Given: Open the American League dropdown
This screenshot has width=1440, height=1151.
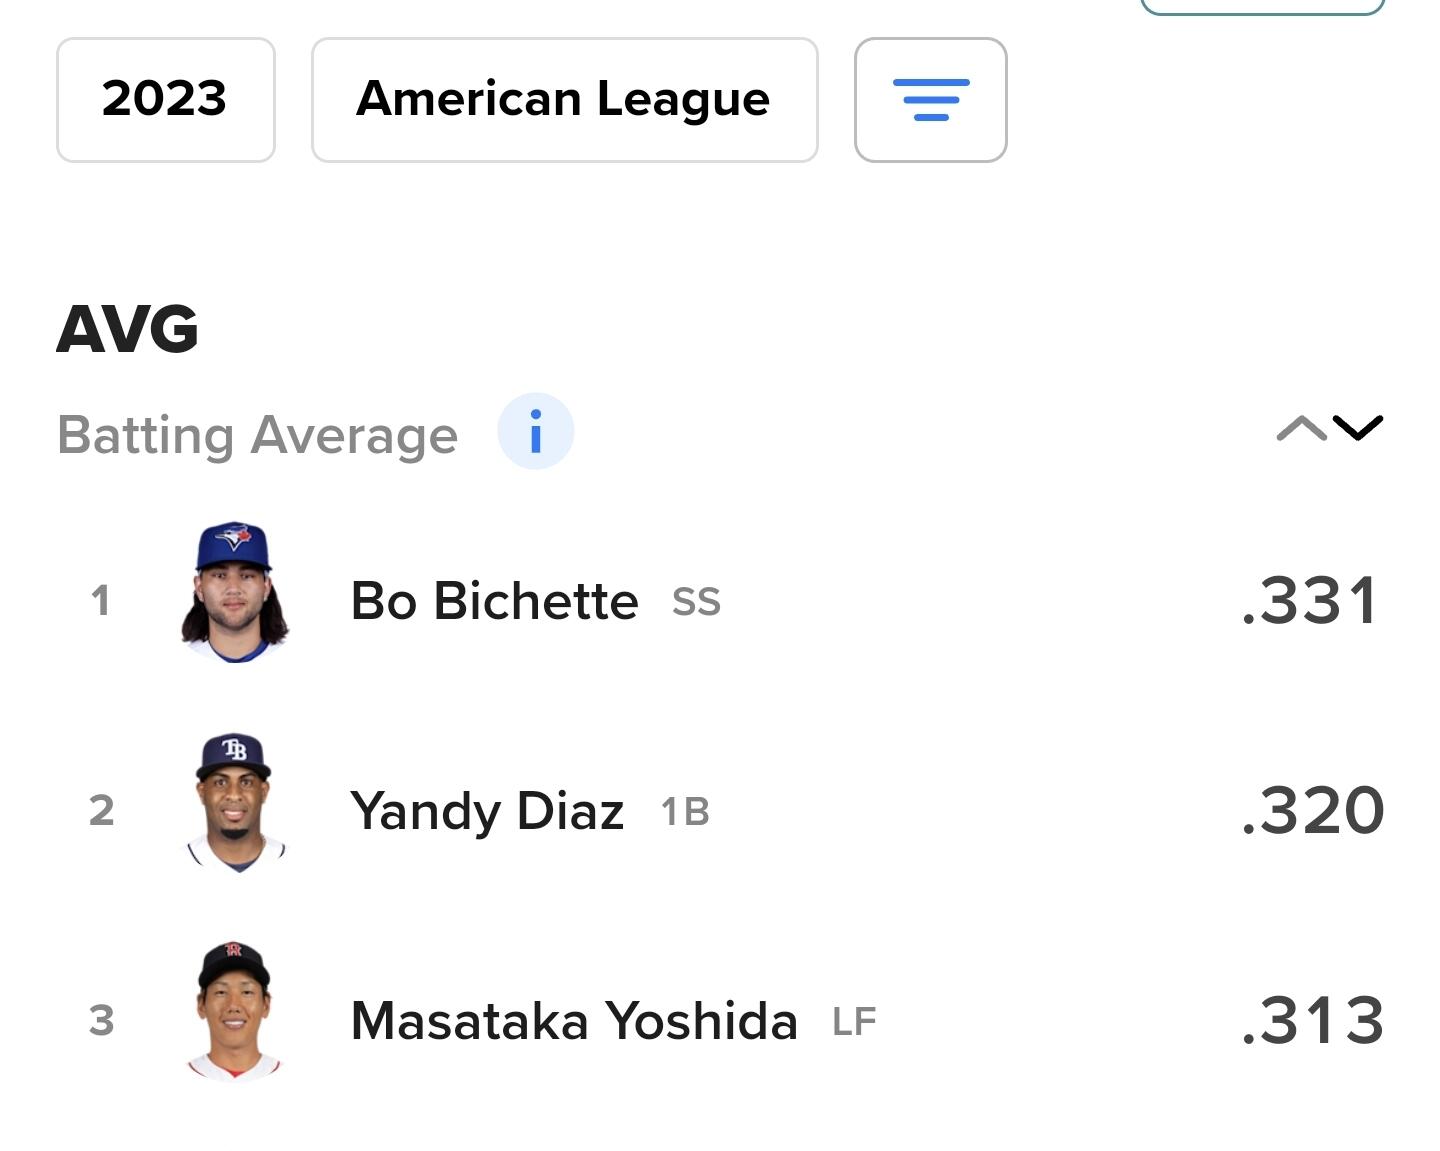Looking at the screenshot, I should [x=564, y=100].
